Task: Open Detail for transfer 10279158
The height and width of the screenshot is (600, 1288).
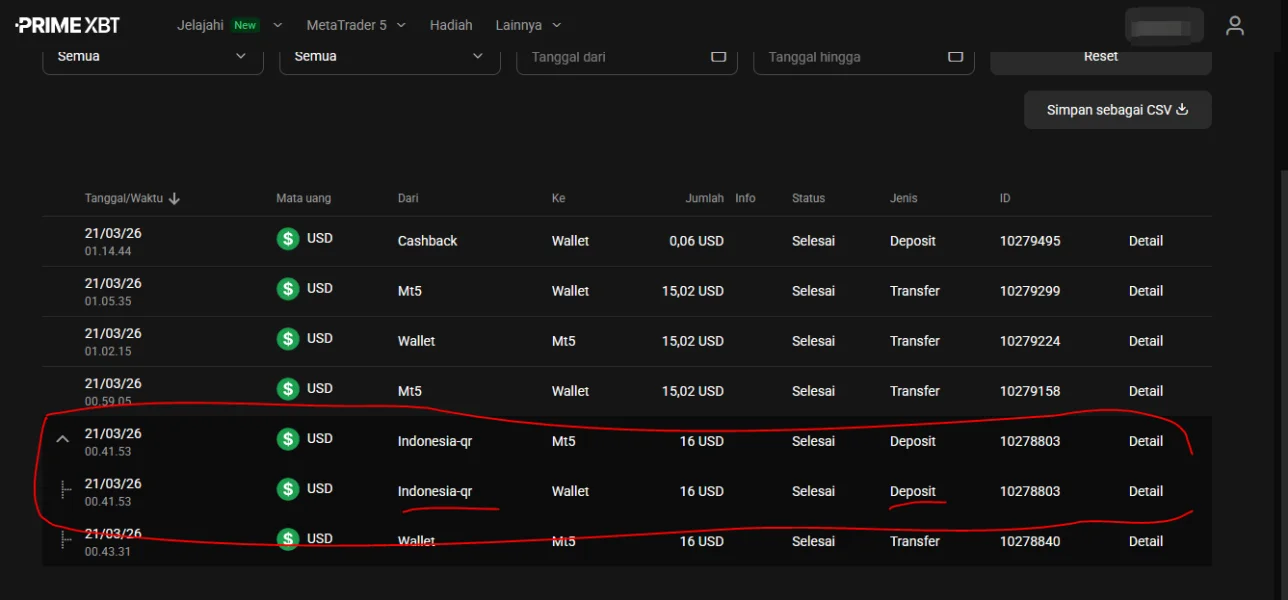Action: (1145, 391)
